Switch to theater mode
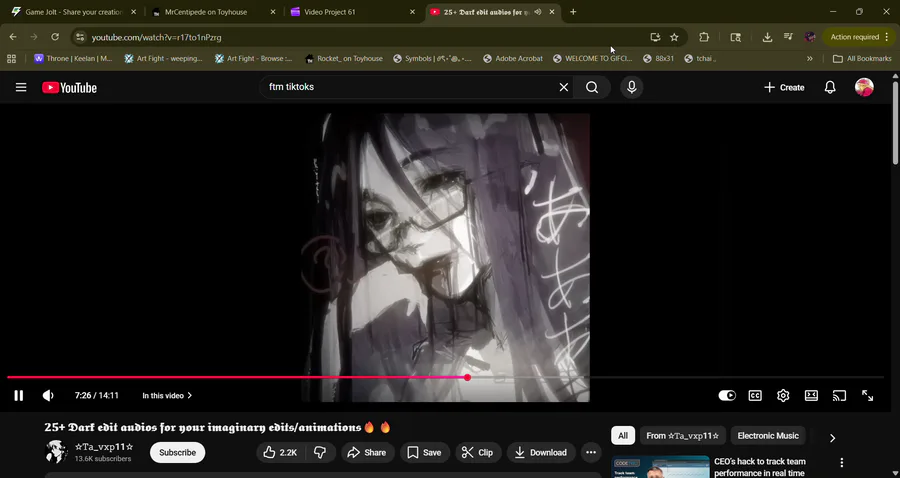 click(x=811, y=395)
